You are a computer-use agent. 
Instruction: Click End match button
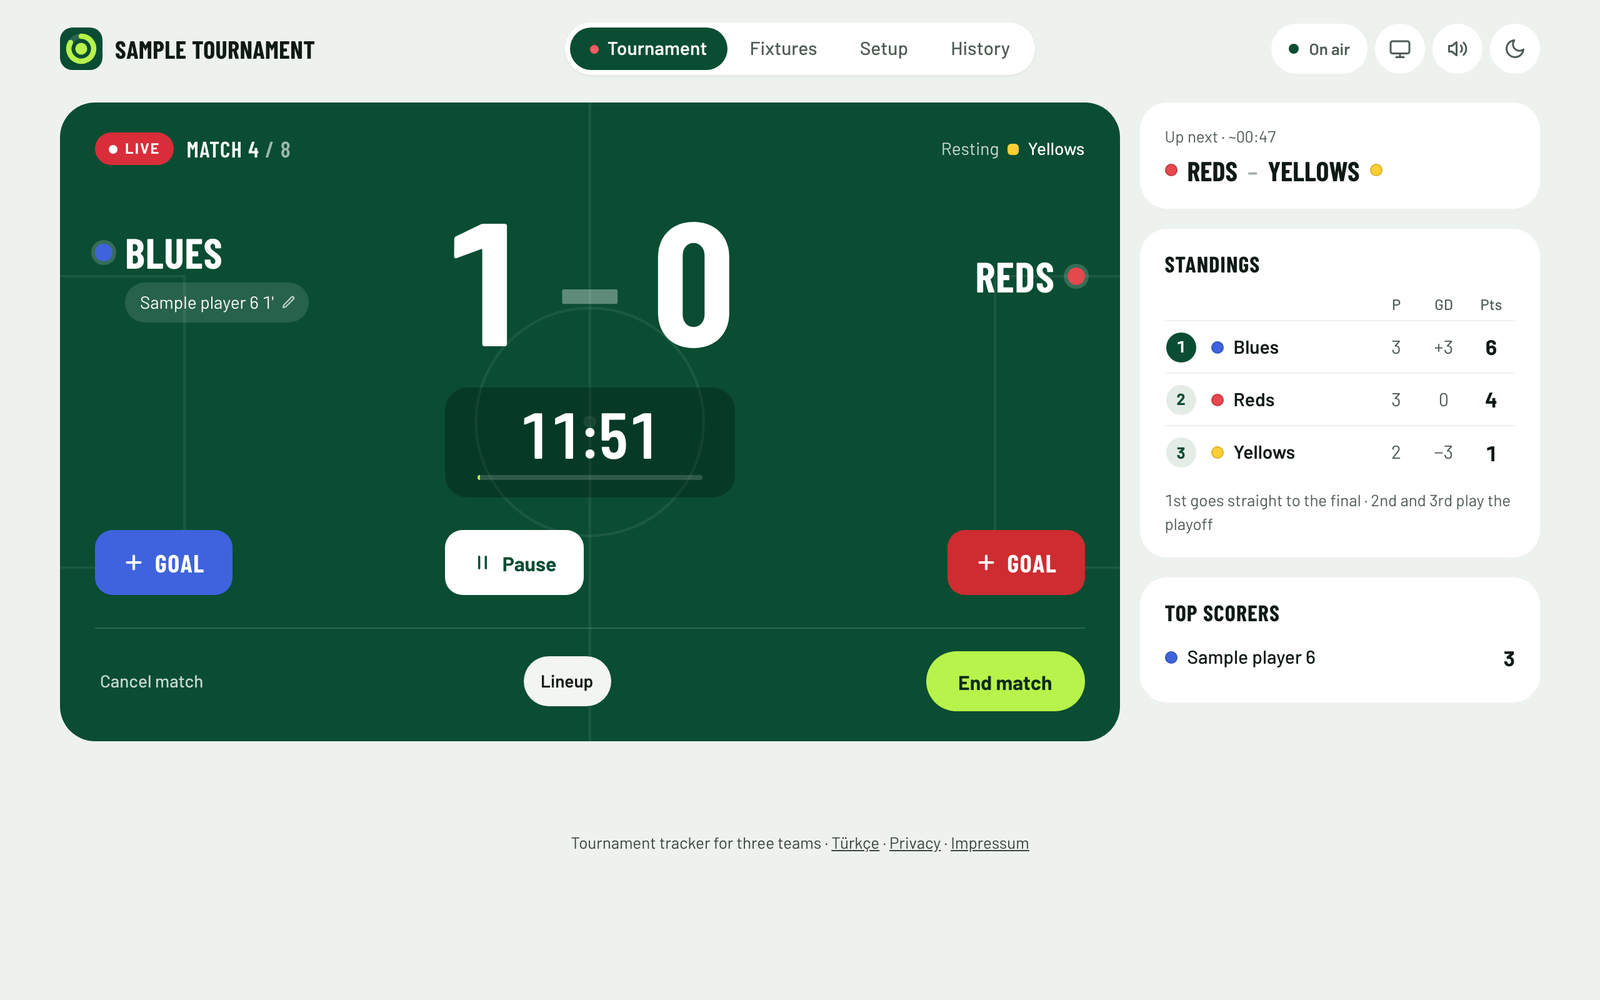click(x=1005, y=682)
